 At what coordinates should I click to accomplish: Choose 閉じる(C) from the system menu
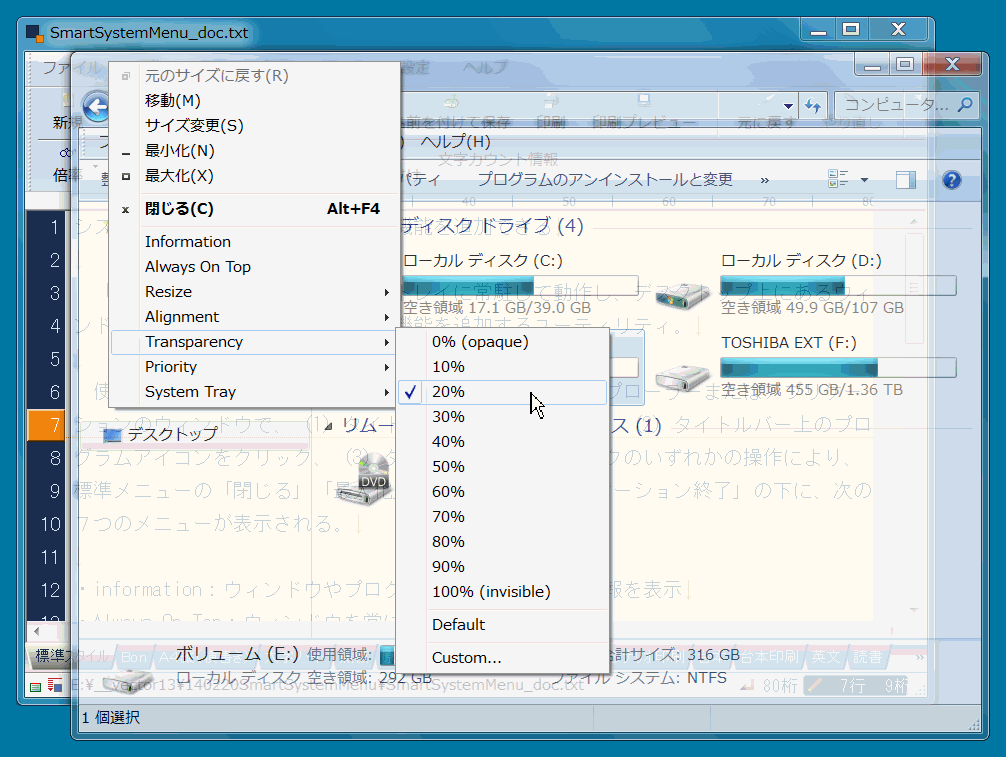pos(253,208)
